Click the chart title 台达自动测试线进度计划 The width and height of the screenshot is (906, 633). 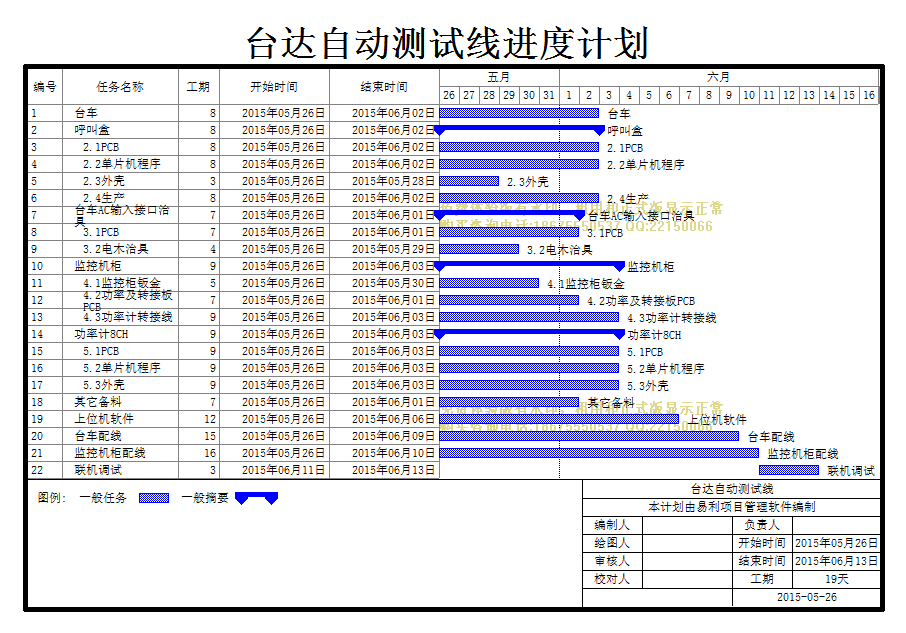pos(448,43)
